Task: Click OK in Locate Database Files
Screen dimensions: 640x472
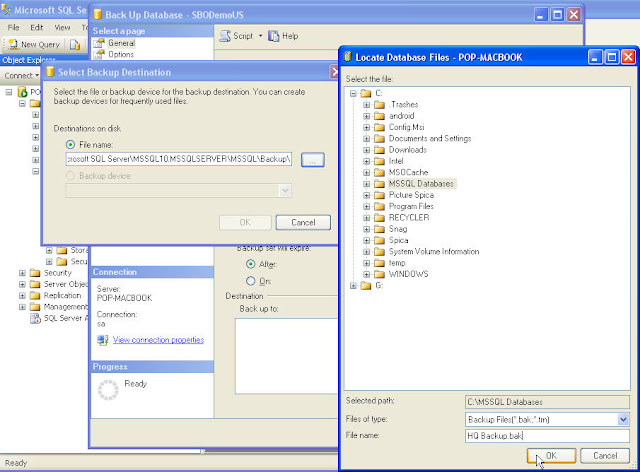Action: (551, 456)
